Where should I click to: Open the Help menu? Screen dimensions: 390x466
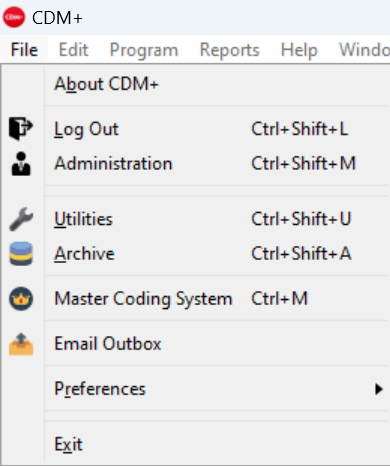pyautogui.click(x=299, y=50)
